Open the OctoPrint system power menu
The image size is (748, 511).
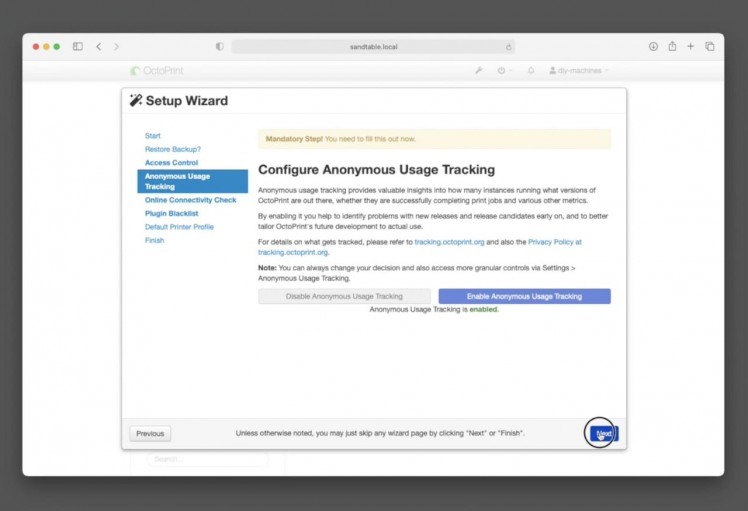click(x=504, y=70)
